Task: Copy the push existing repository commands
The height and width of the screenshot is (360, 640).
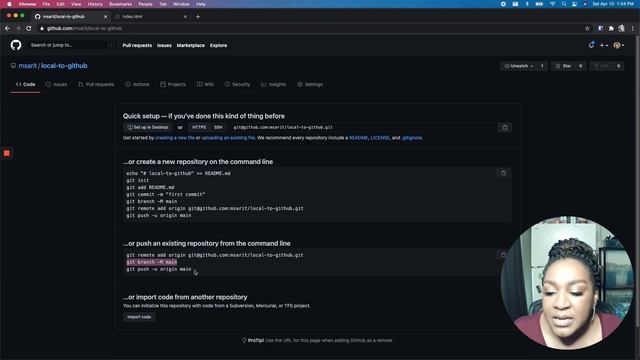Action: tap(503, 255)
